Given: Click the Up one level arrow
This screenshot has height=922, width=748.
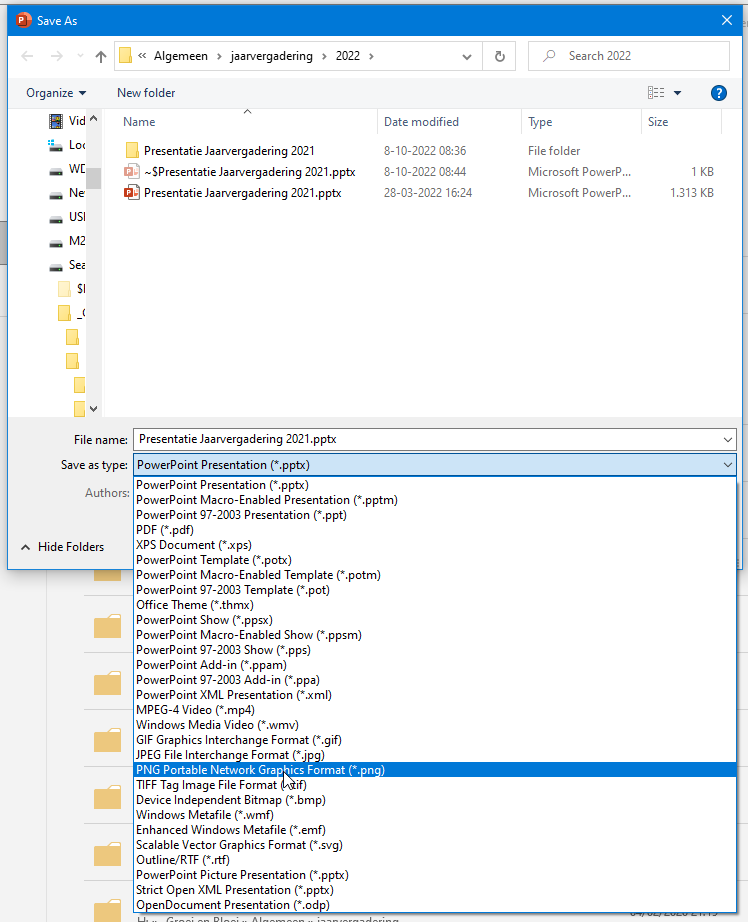Looking at the screenshot, I should [x=101, y=57].
